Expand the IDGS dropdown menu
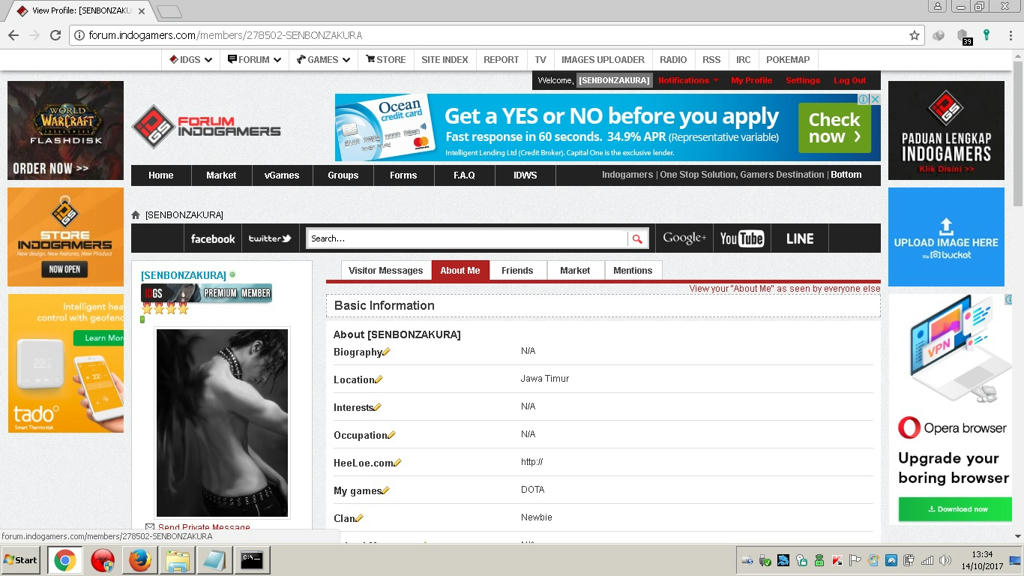 point(191,59)
